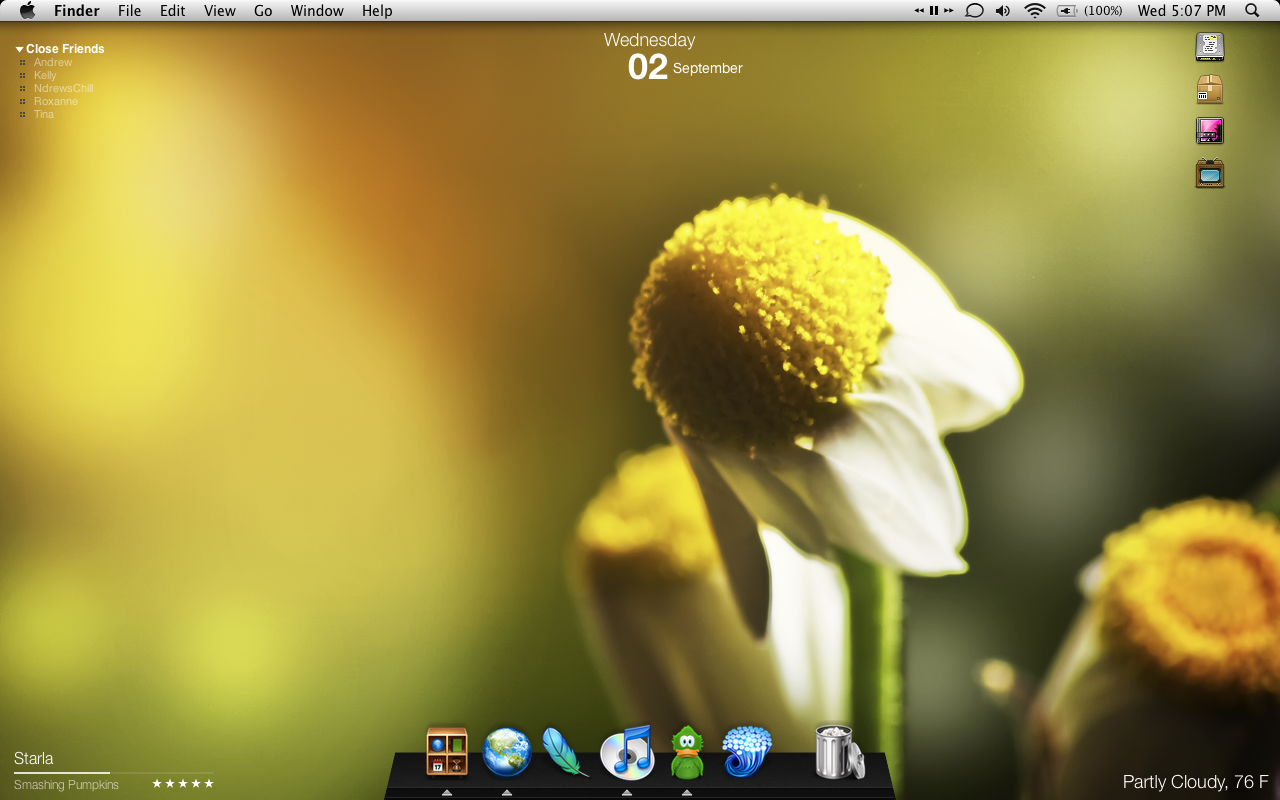Select Roxanne in Close Friends list
This screenshot has height=800, width=1280.
coord(55,101)
